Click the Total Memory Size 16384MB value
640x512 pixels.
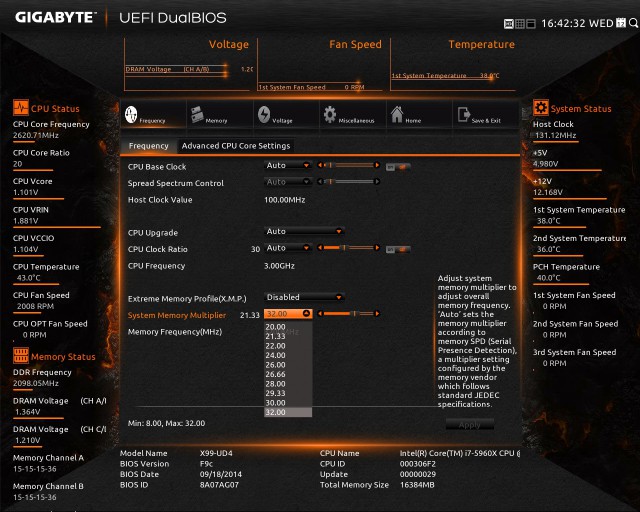click(x=417, y=485)
